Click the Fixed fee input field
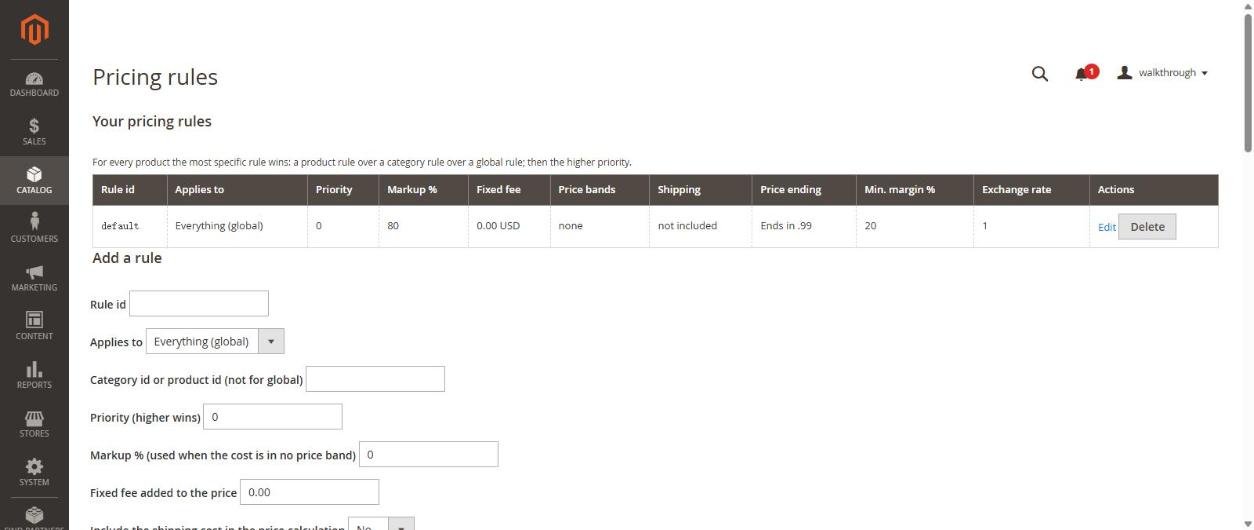The height and width of the screenshot is (530, 1254). (309, 492)
